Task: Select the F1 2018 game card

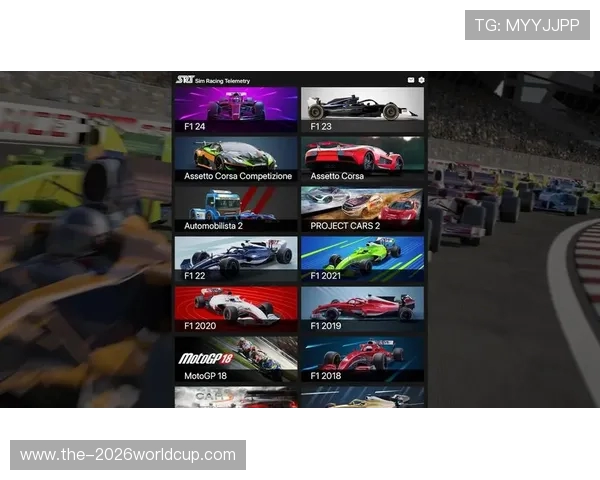Action: pyautogui.click(x=362, y=359)
